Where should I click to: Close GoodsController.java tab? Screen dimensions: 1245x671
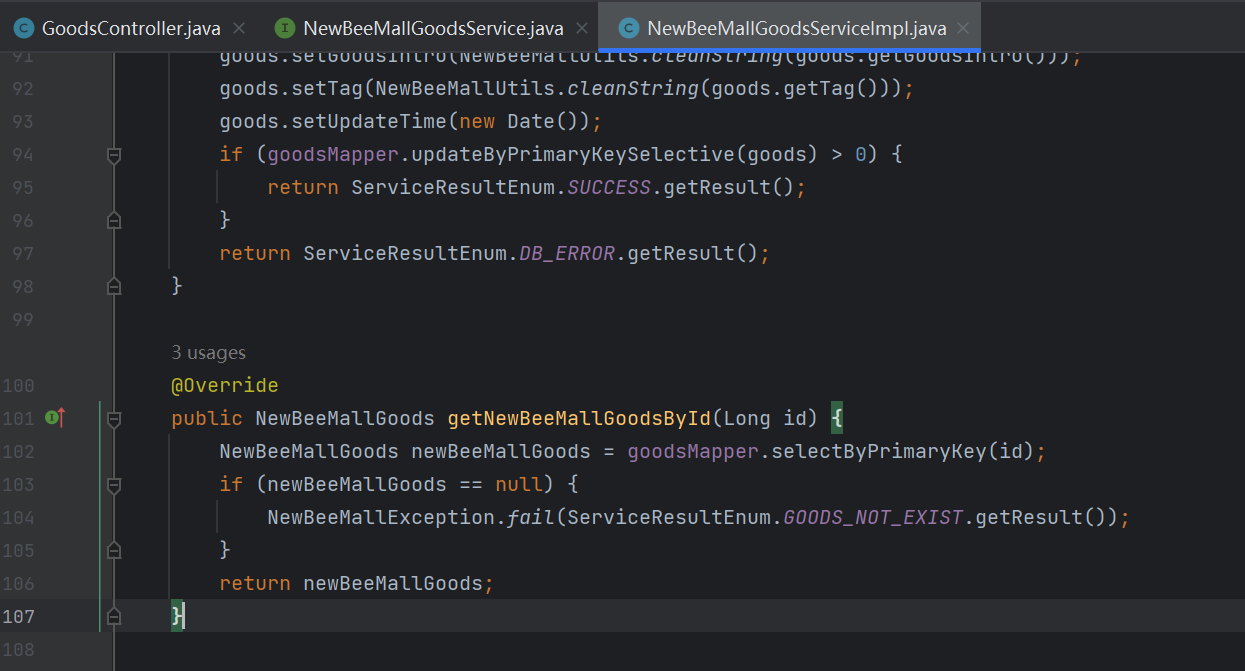point(238,29)
